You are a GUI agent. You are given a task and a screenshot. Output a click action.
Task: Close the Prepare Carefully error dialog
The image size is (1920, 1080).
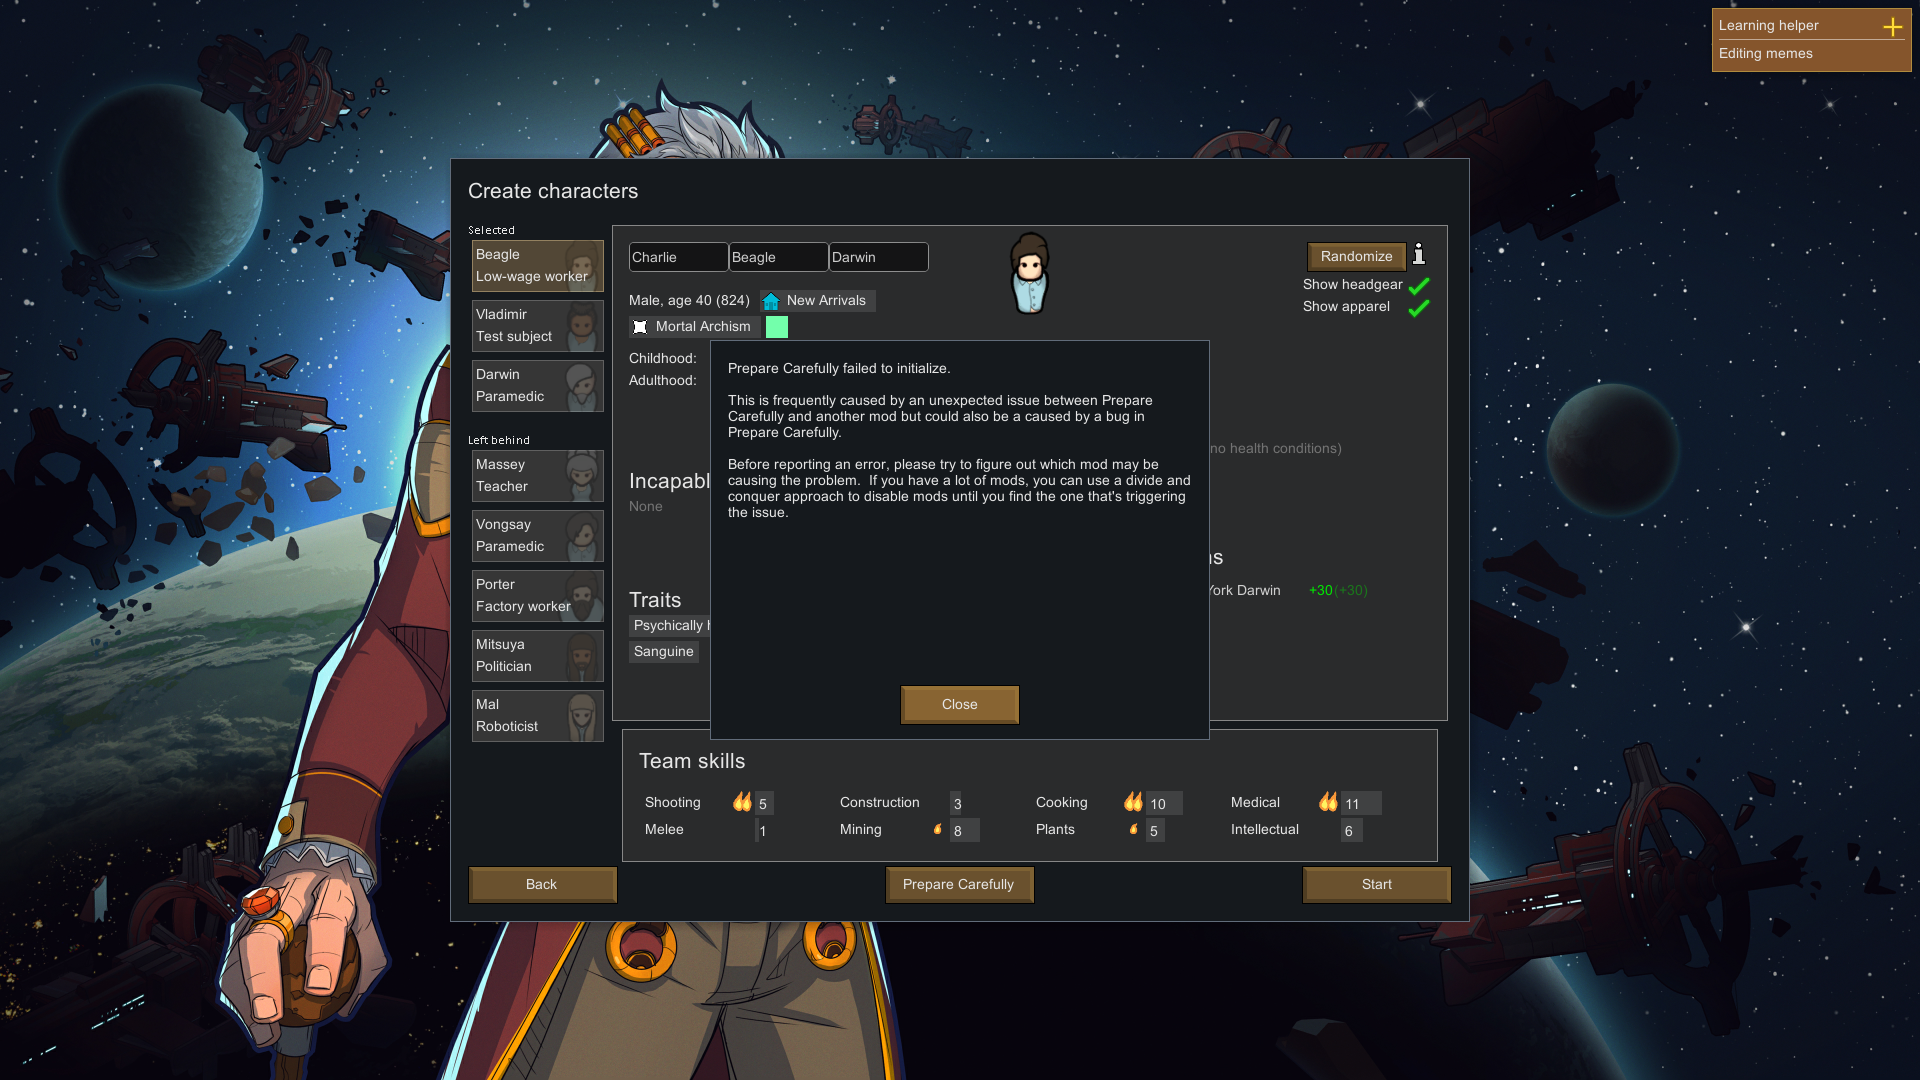[x=959, y=704]
